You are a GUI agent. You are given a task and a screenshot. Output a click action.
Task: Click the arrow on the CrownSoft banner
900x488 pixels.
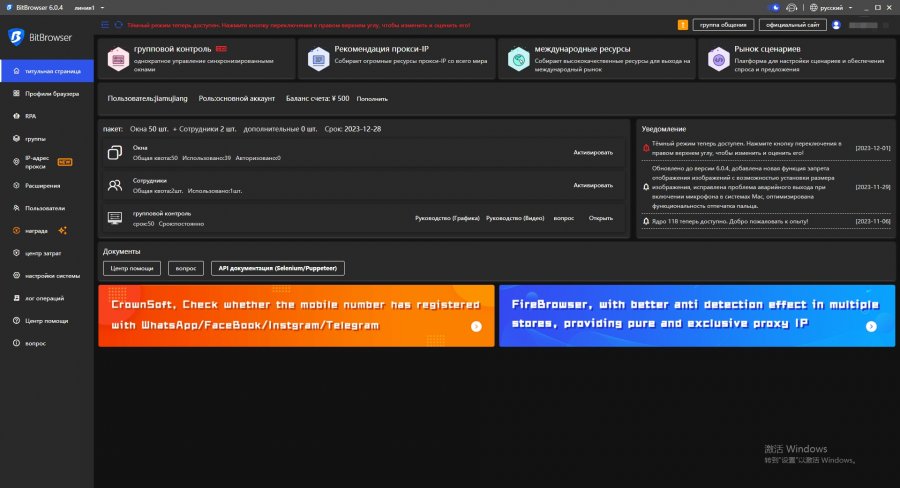(476, 326)
